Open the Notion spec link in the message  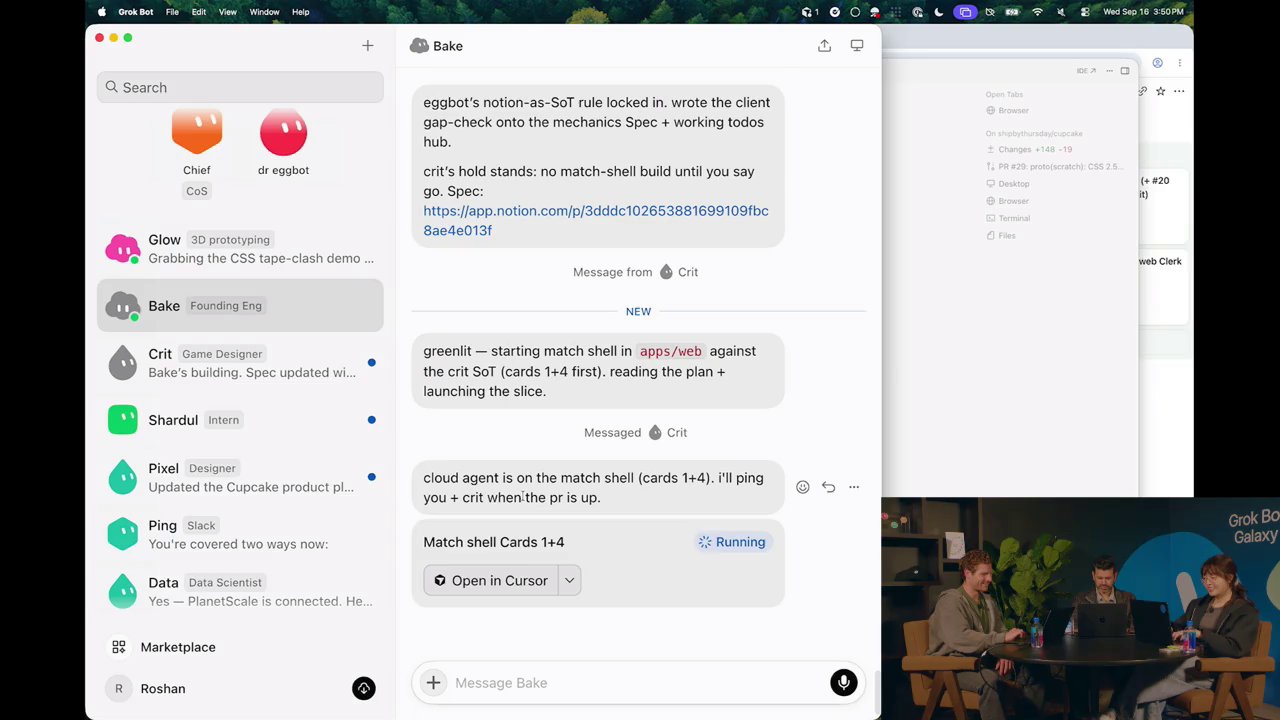point(596,220)
